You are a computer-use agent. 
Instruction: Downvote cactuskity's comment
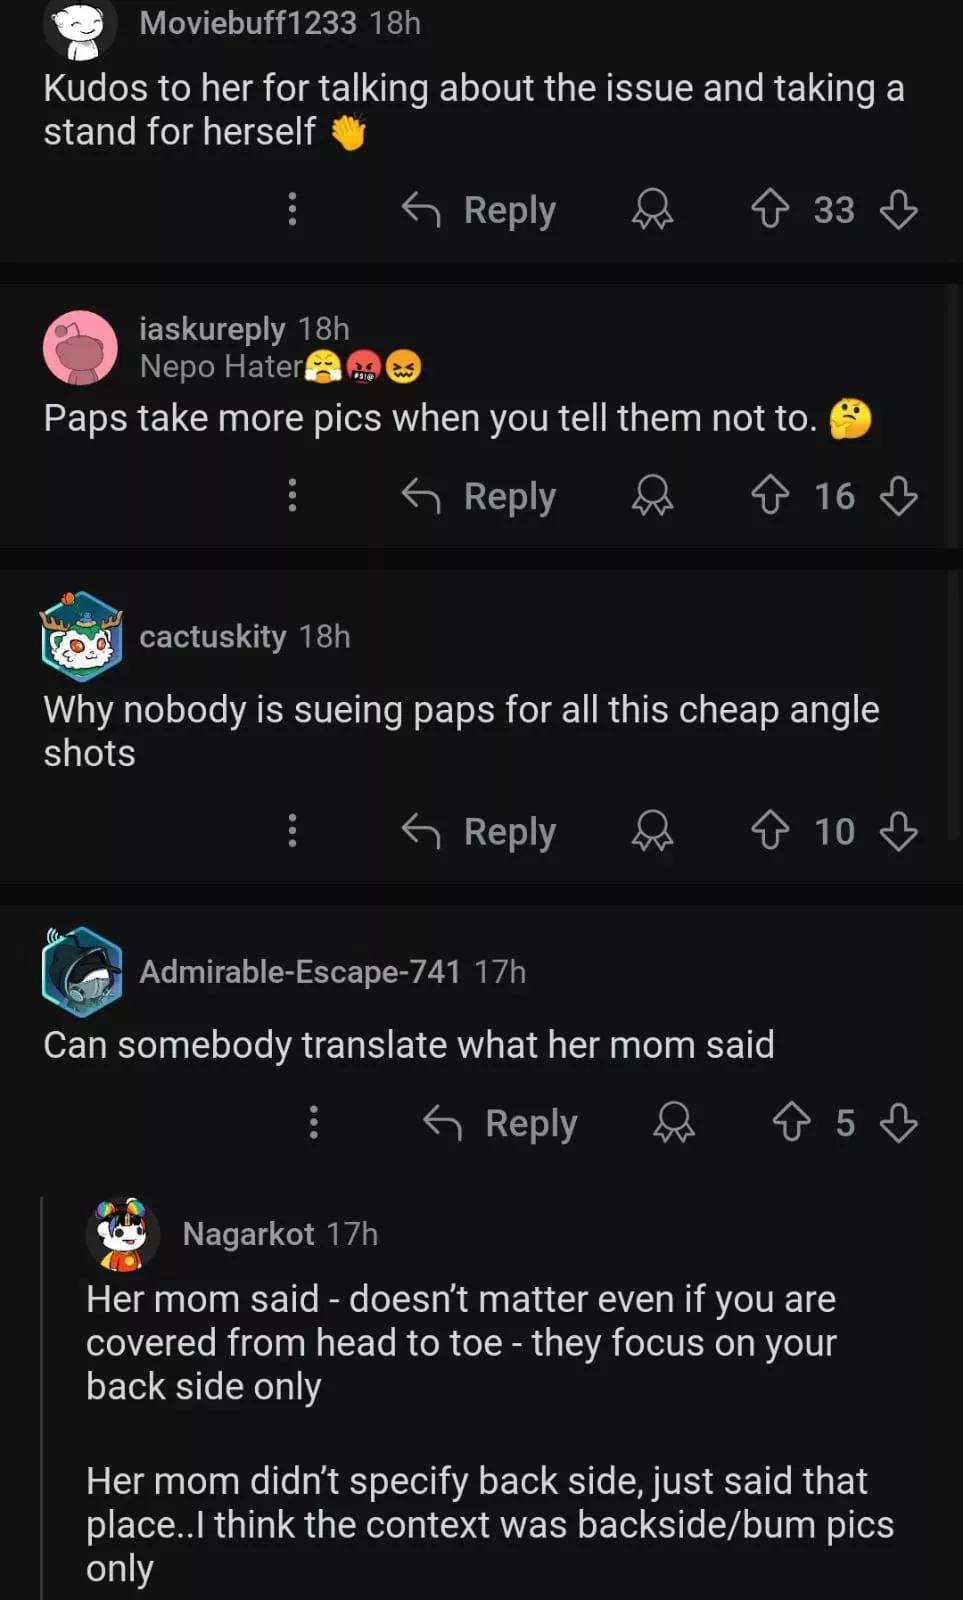coord(898,830)
